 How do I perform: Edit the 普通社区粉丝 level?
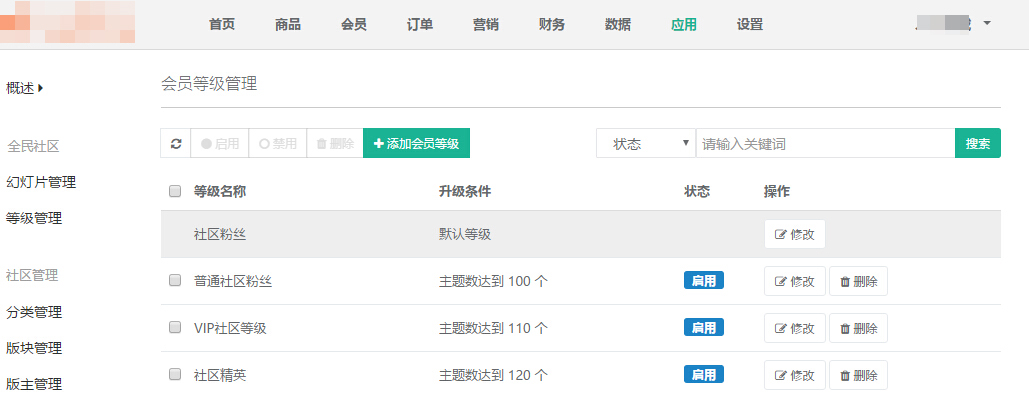point(794,282)
